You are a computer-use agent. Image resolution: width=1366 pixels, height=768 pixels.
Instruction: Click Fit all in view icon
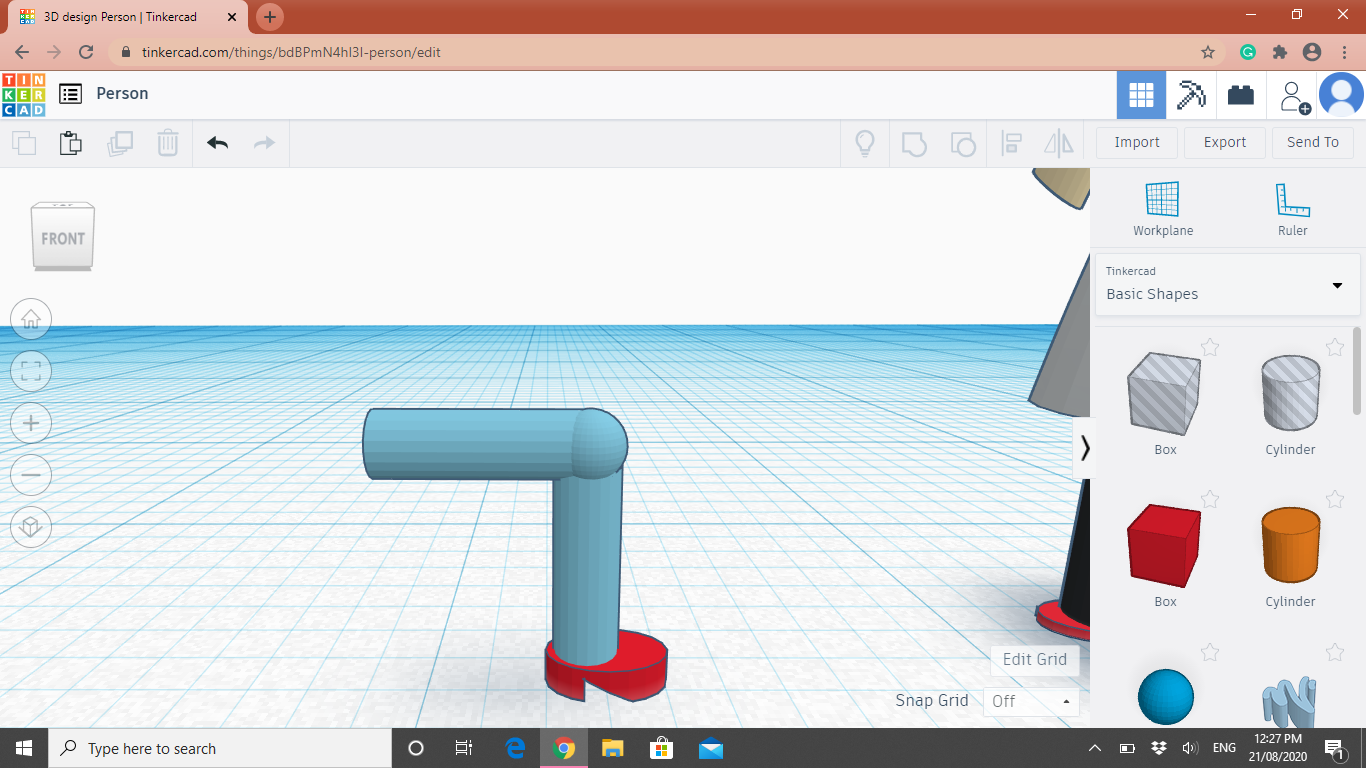pos(31,371)
